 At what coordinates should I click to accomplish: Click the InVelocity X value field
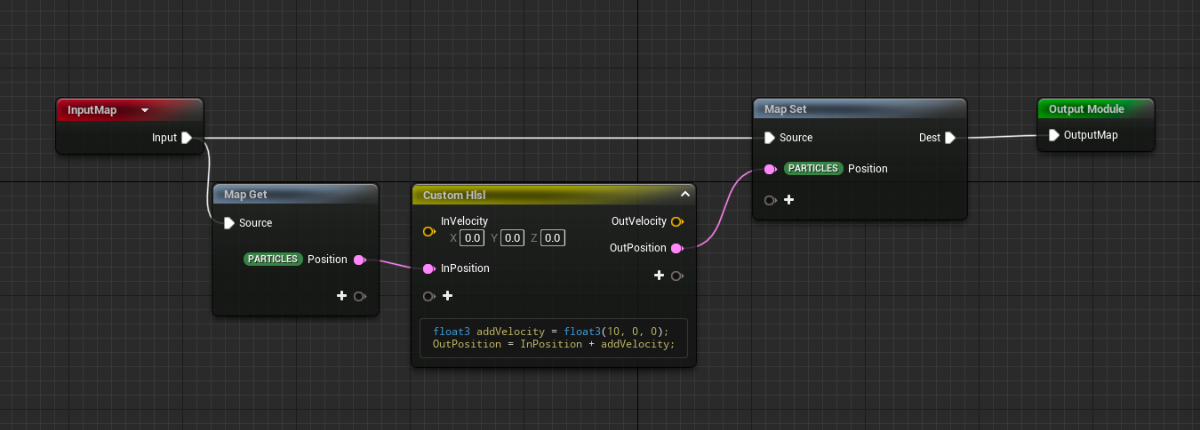pos(472,238)
